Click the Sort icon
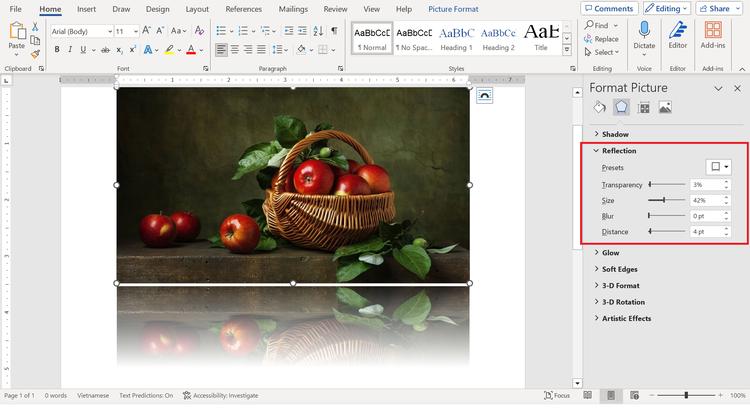This screenshot has height=416, width=750. point(318,31)
